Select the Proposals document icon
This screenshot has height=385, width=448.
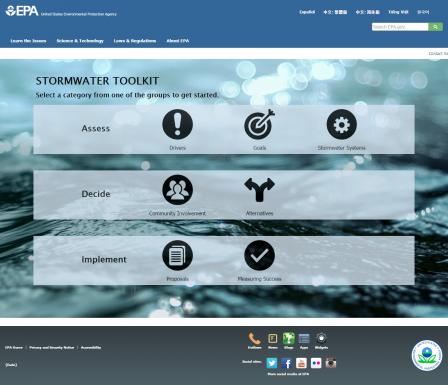(x=177, y=255)
